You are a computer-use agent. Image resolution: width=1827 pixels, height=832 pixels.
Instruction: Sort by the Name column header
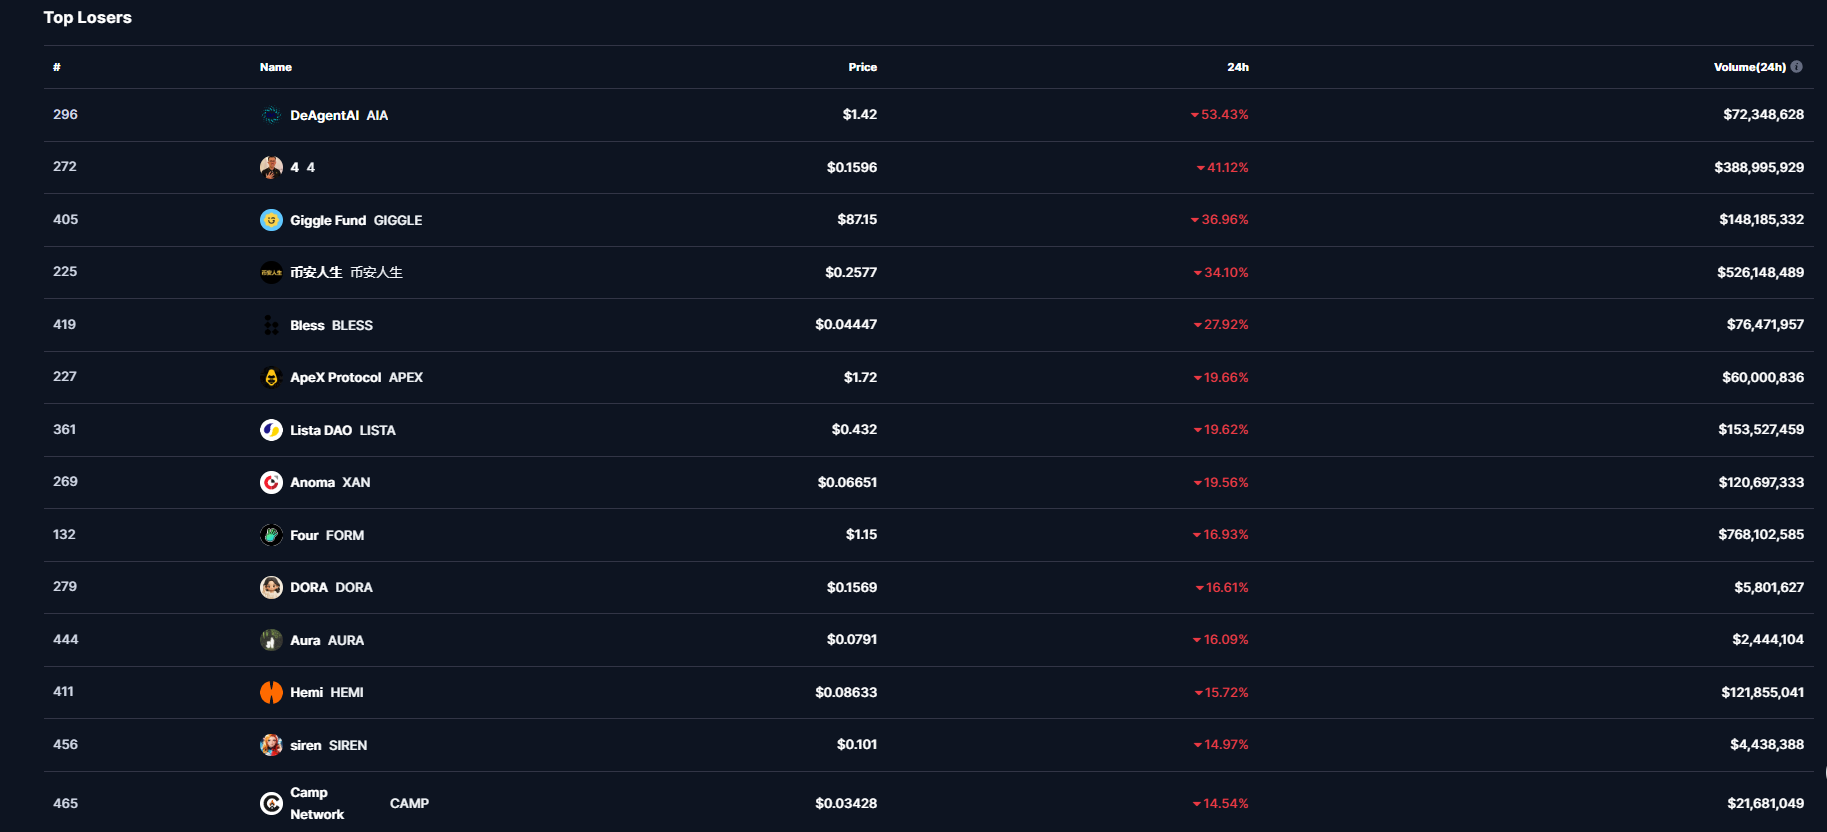pyautogui.click(x=276, y=67)
